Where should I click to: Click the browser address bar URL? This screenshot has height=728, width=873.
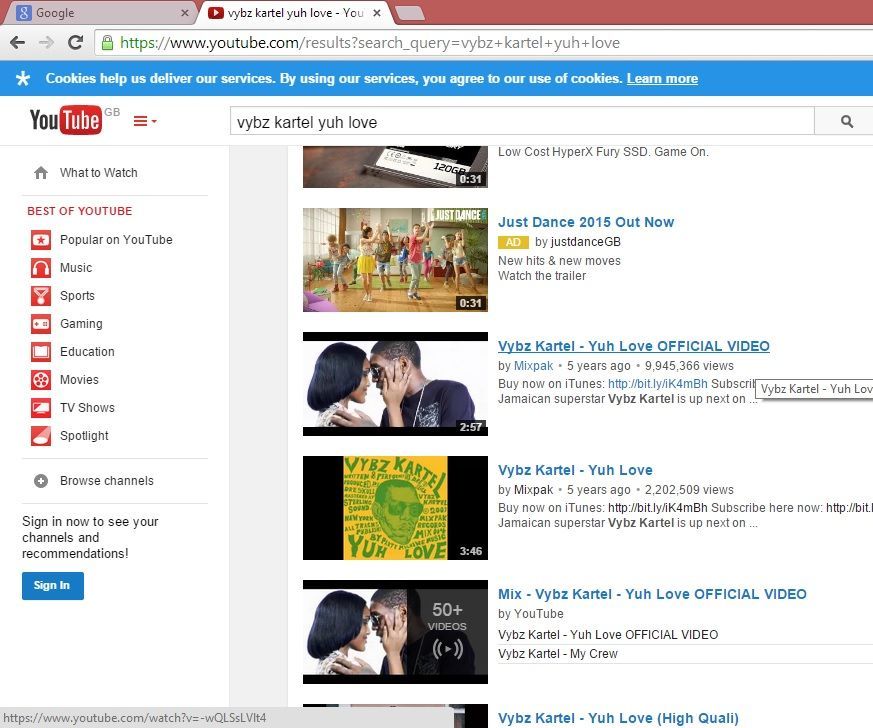pos(370,43)
